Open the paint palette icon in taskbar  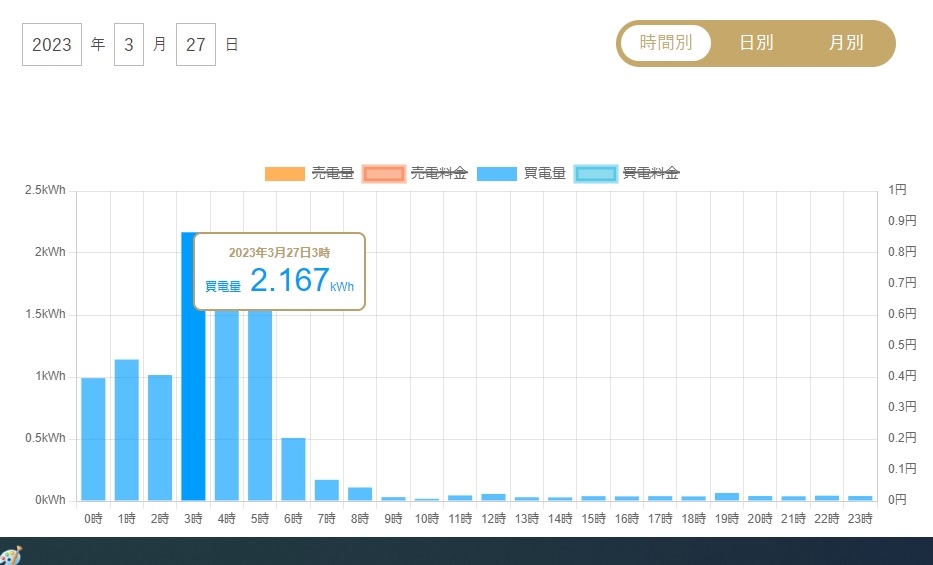click(x=10, y=555)
